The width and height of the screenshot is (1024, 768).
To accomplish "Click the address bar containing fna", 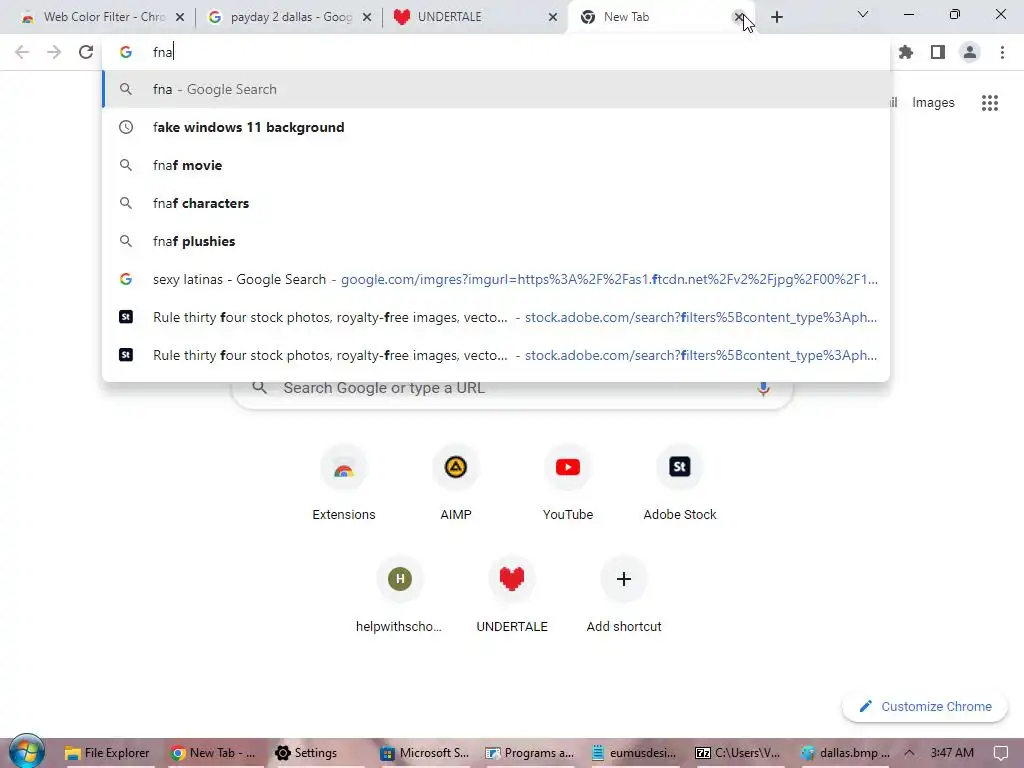I will (496, 52).
